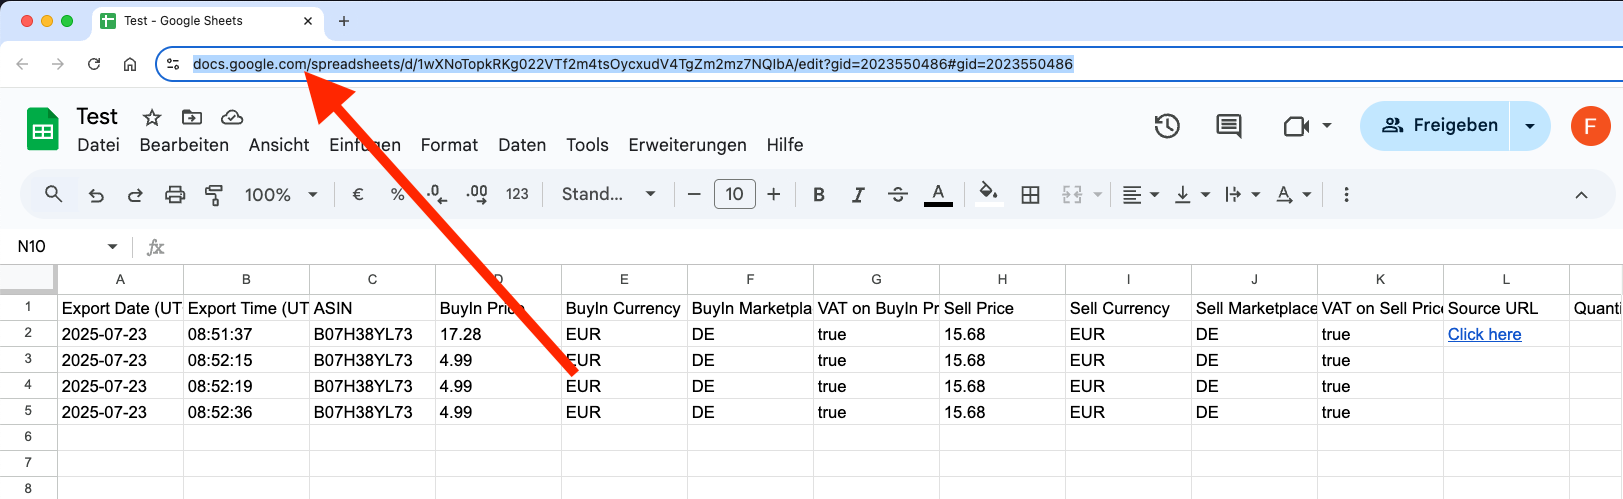Open the fill color paint bucket
1623x499 pixels.
[988, 193]
